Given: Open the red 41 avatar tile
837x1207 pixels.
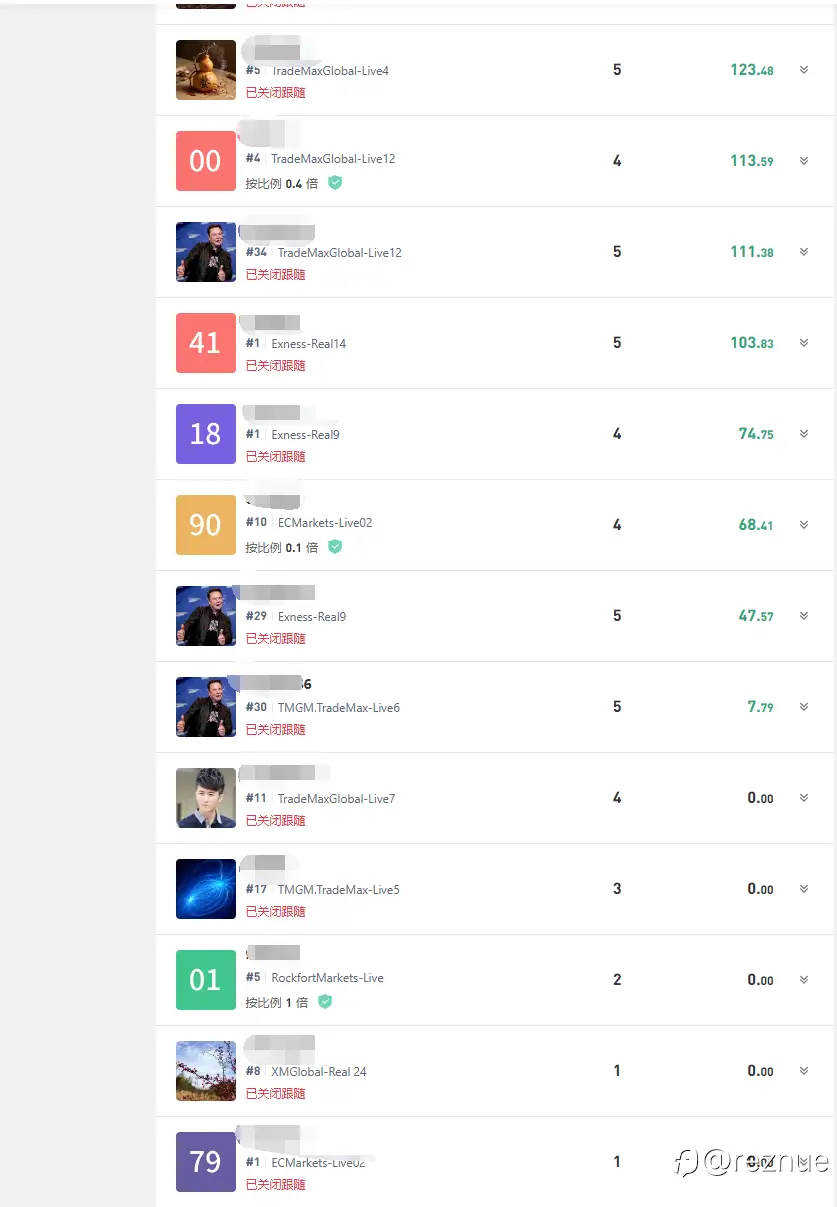Looking at the screenshot, I should [x=206, y=343].
